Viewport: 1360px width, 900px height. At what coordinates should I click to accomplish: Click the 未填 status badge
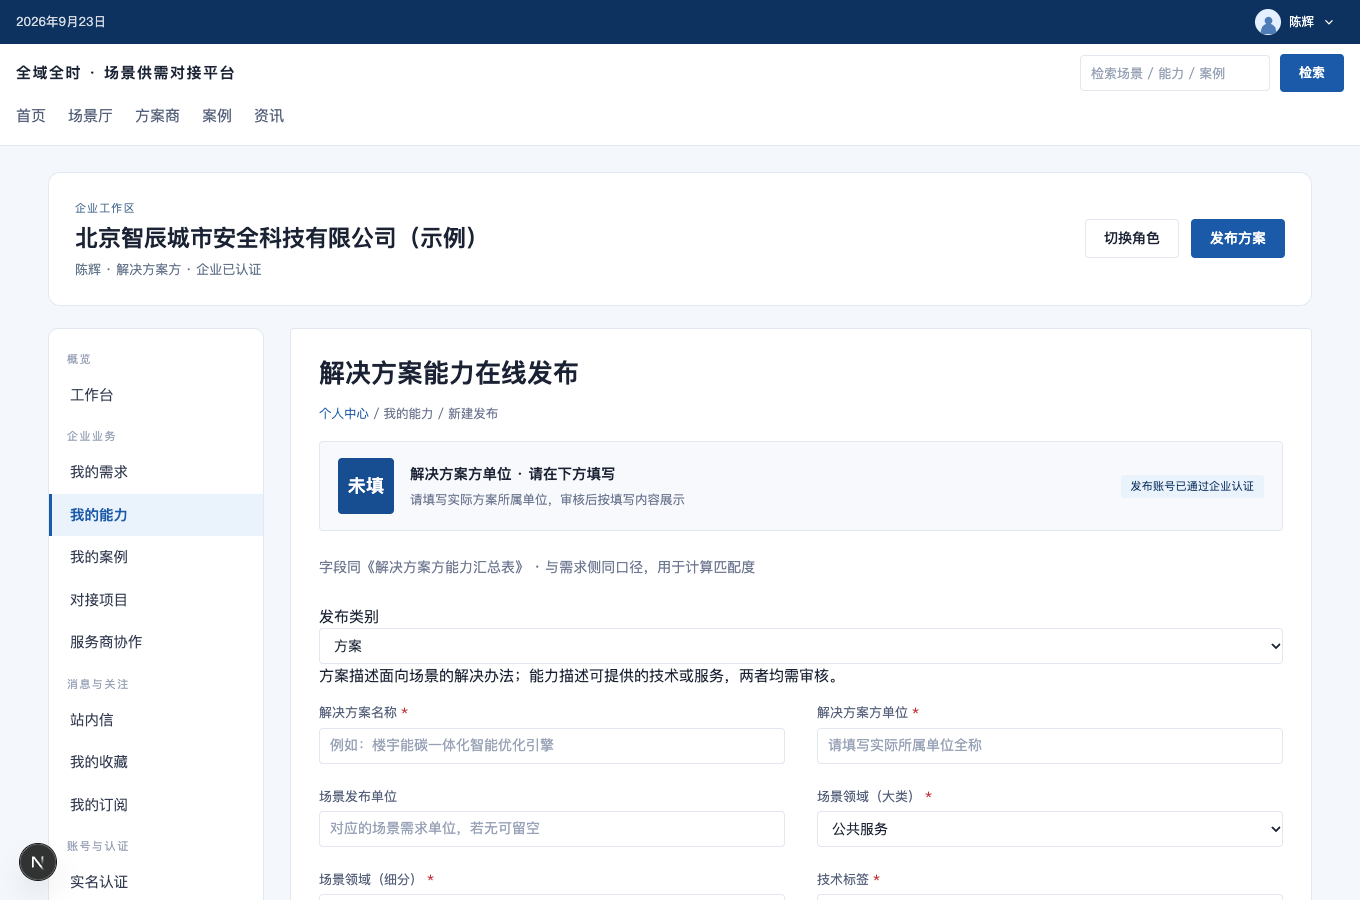[366, 486]
